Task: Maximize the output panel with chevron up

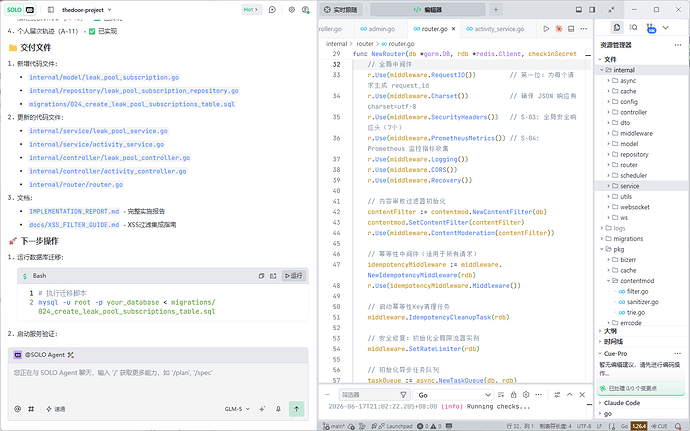Action: (x=570, y=395)
